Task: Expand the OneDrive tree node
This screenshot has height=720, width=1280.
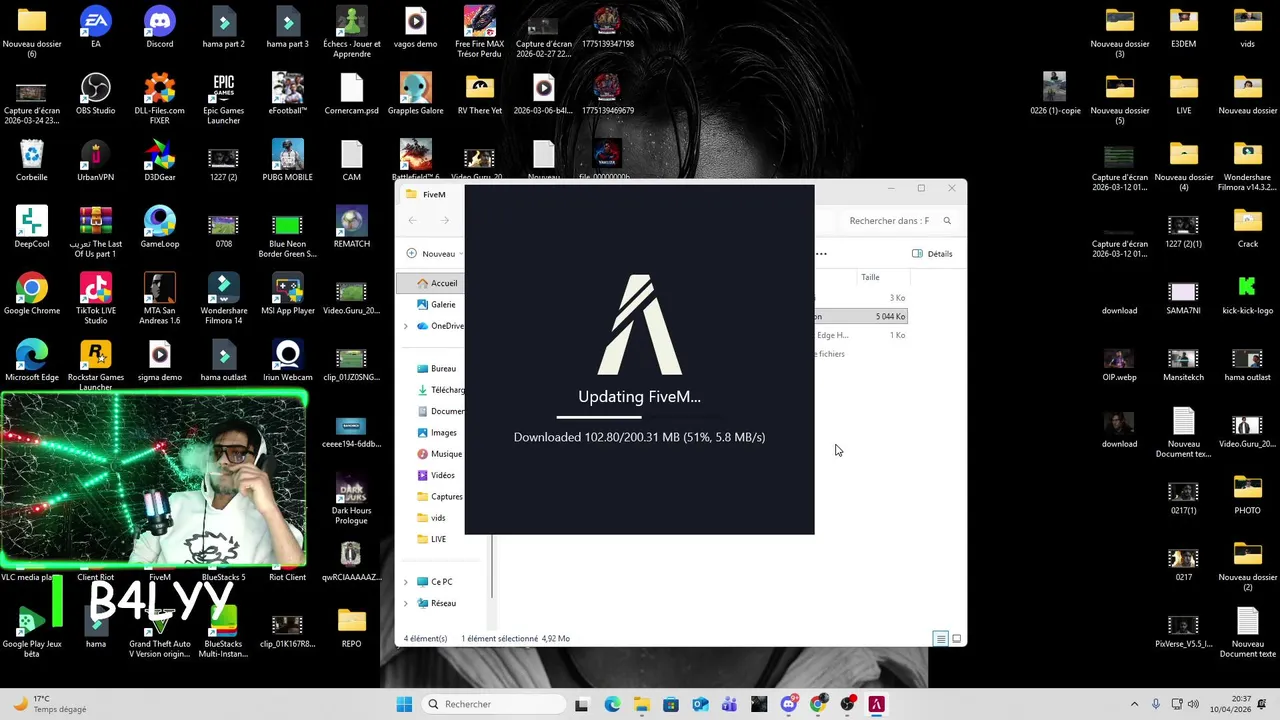Action: [406, 326]
